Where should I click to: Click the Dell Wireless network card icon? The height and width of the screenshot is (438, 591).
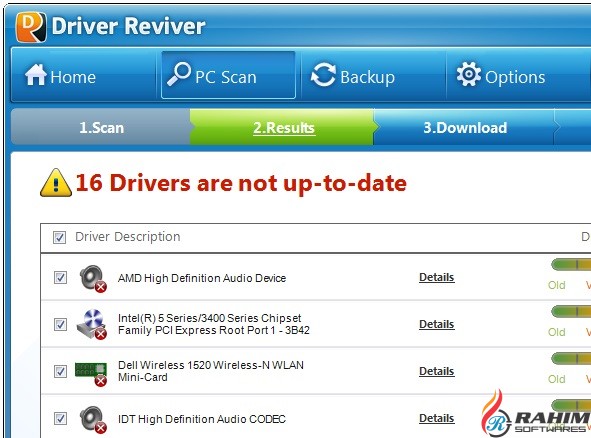click(91, 374)
